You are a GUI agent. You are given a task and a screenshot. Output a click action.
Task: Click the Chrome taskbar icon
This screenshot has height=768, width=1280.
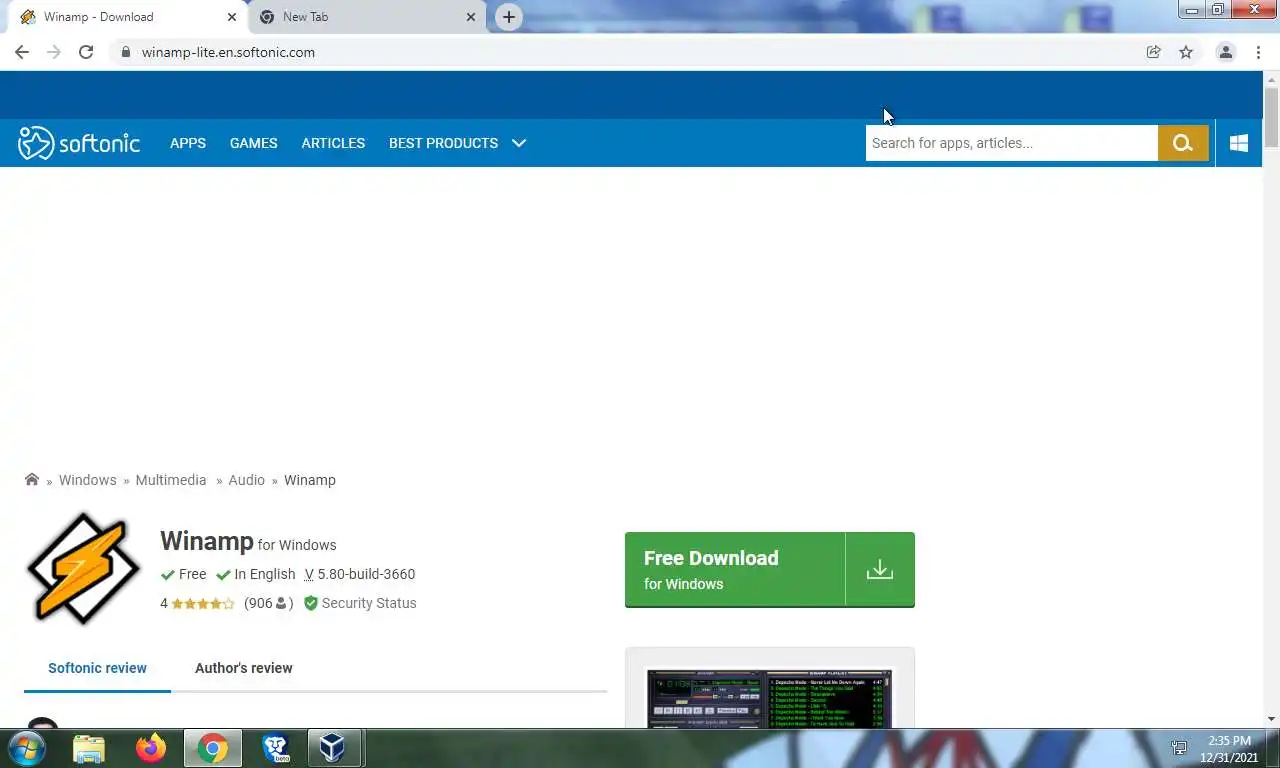(212, 748)
